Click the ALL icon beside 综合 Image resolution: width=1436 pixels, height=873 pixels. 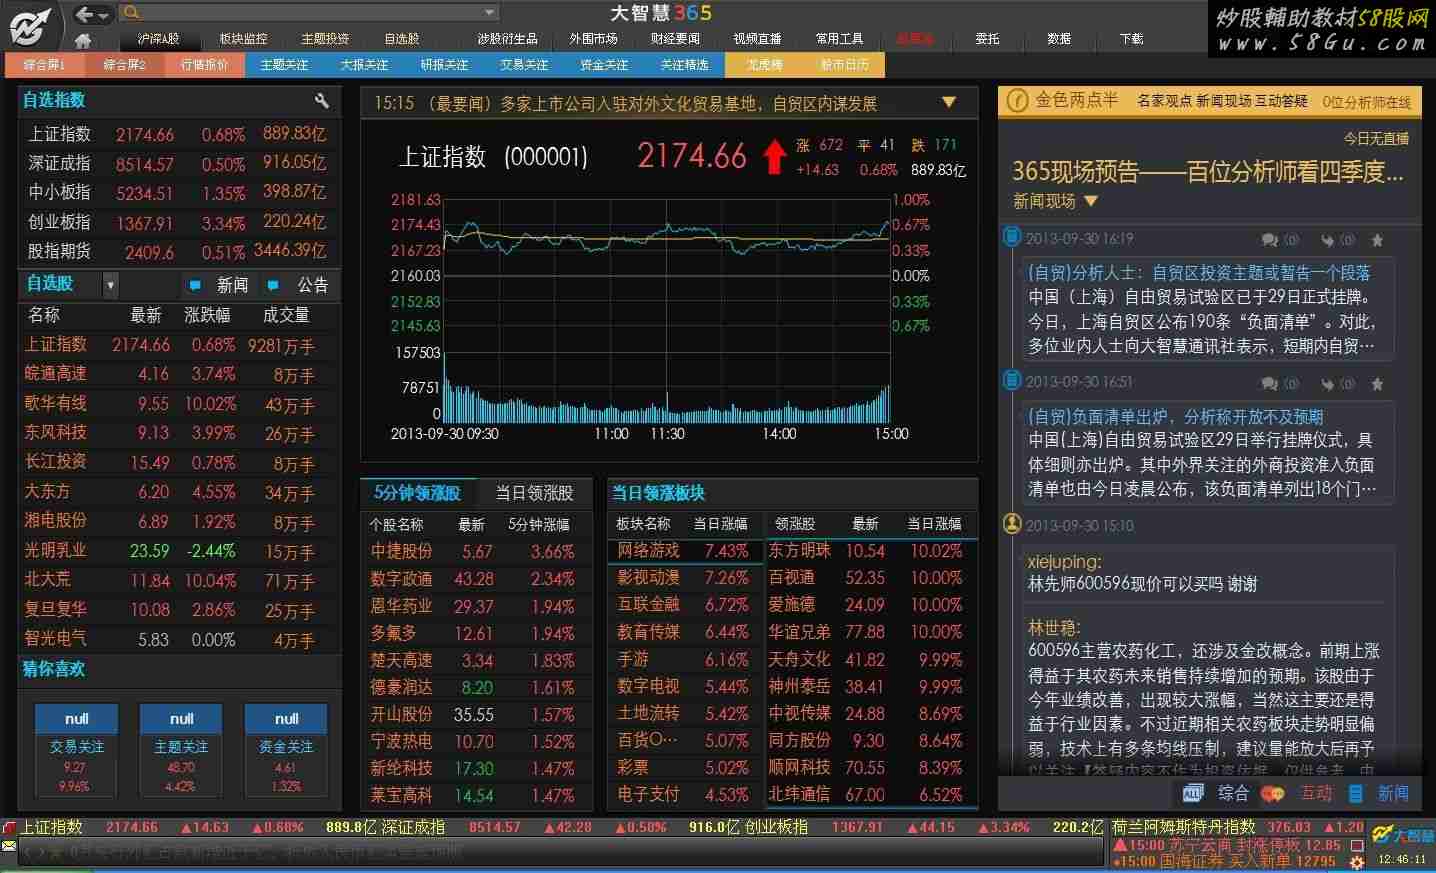(x=1194, y=793)
